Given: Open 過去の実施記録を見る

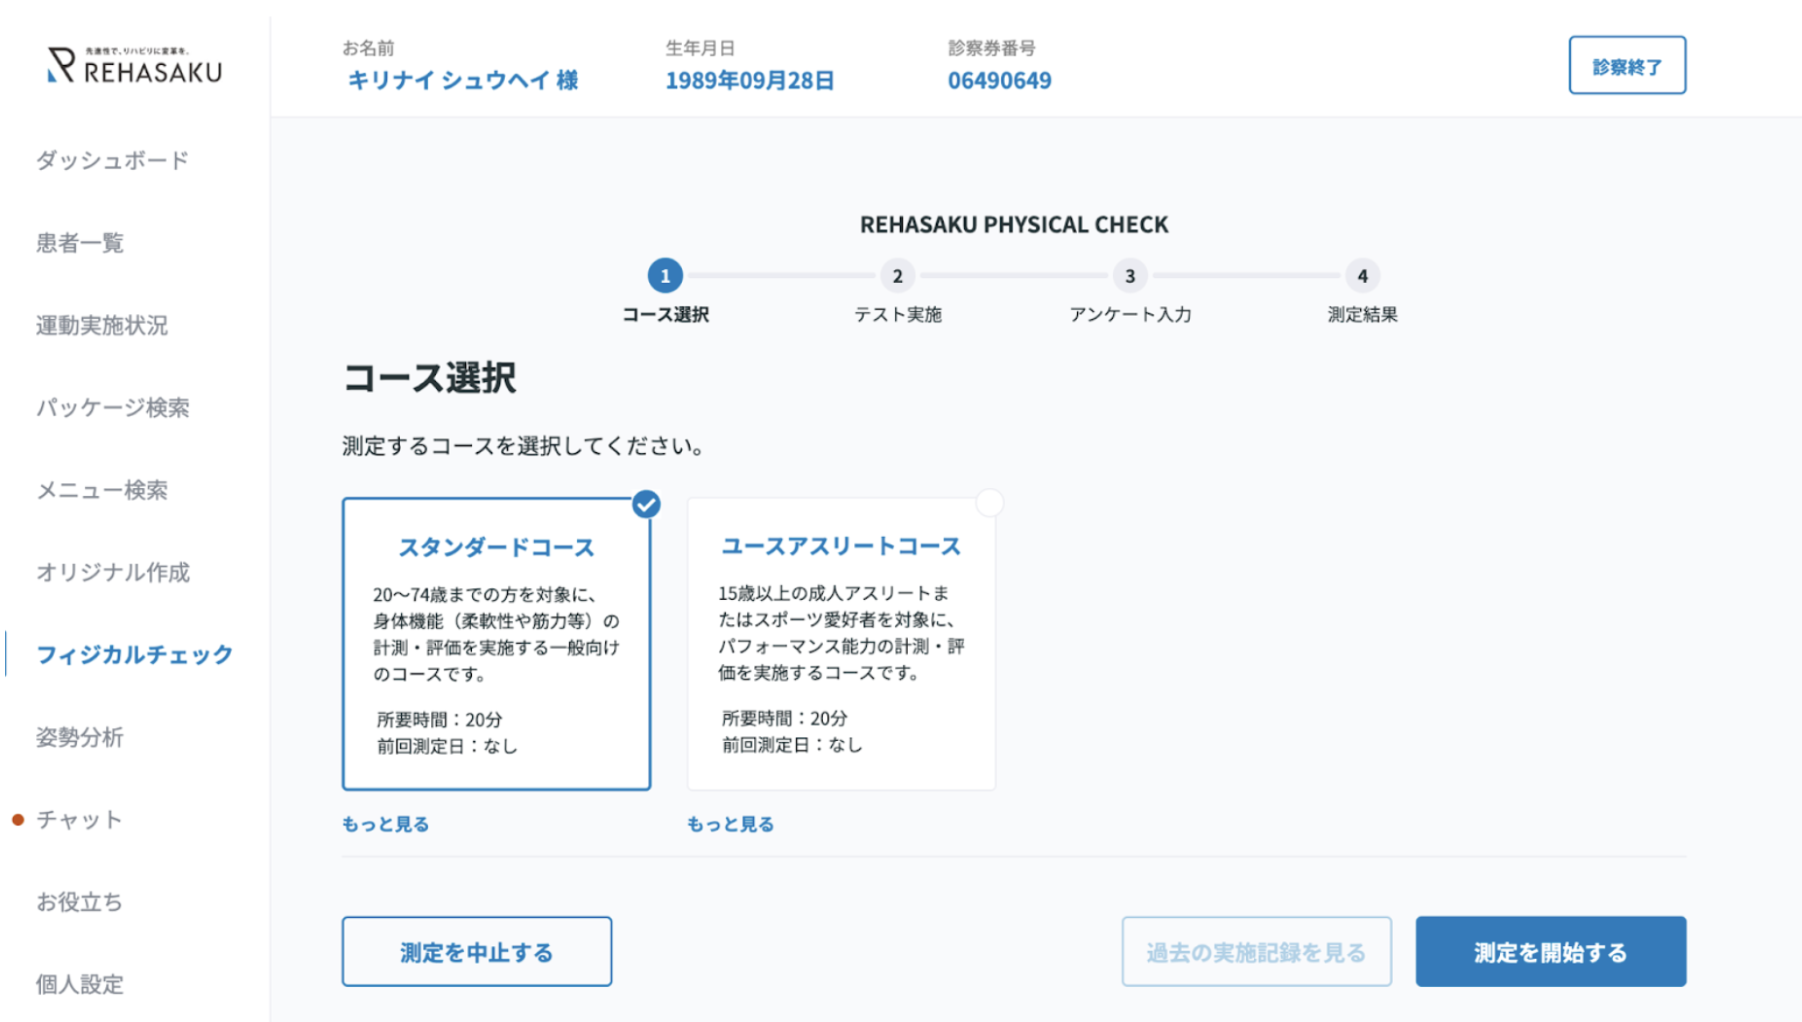Looking at the screenshot, I should pyautogui.click(x=1256, y=952).
